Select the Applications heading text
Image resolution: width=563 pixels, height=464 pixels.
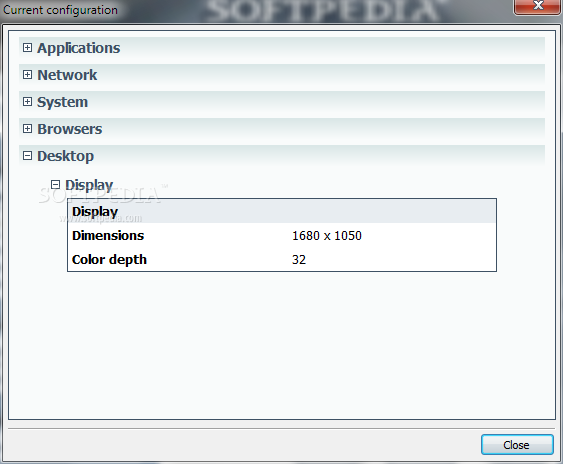79,48
